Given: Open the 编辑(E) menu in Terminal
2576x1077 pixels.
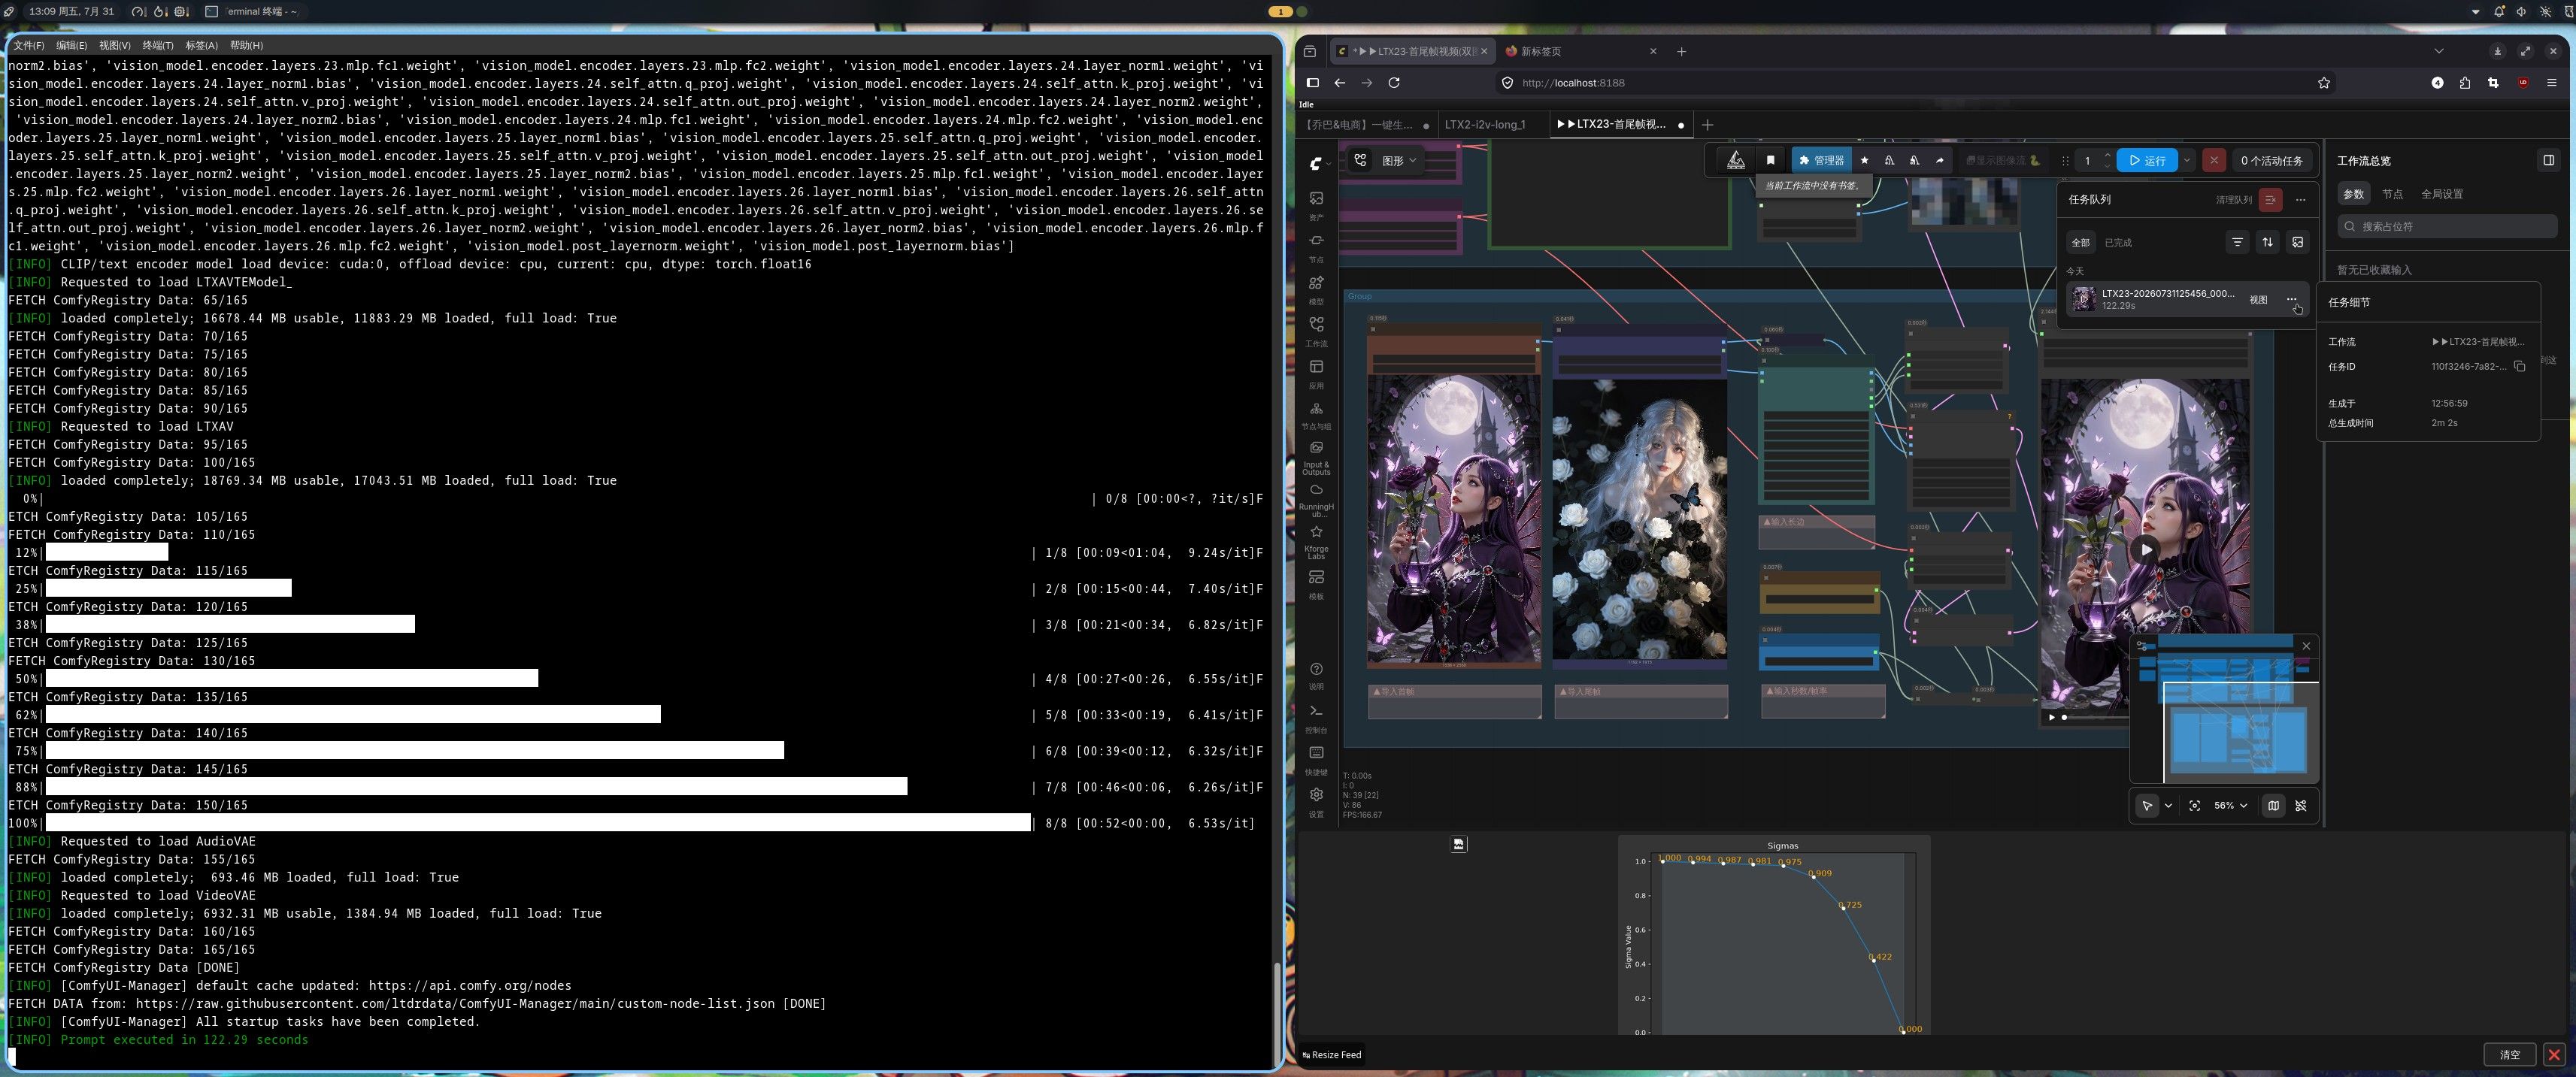Looking at the screenshot, I should tap(72, 45).
